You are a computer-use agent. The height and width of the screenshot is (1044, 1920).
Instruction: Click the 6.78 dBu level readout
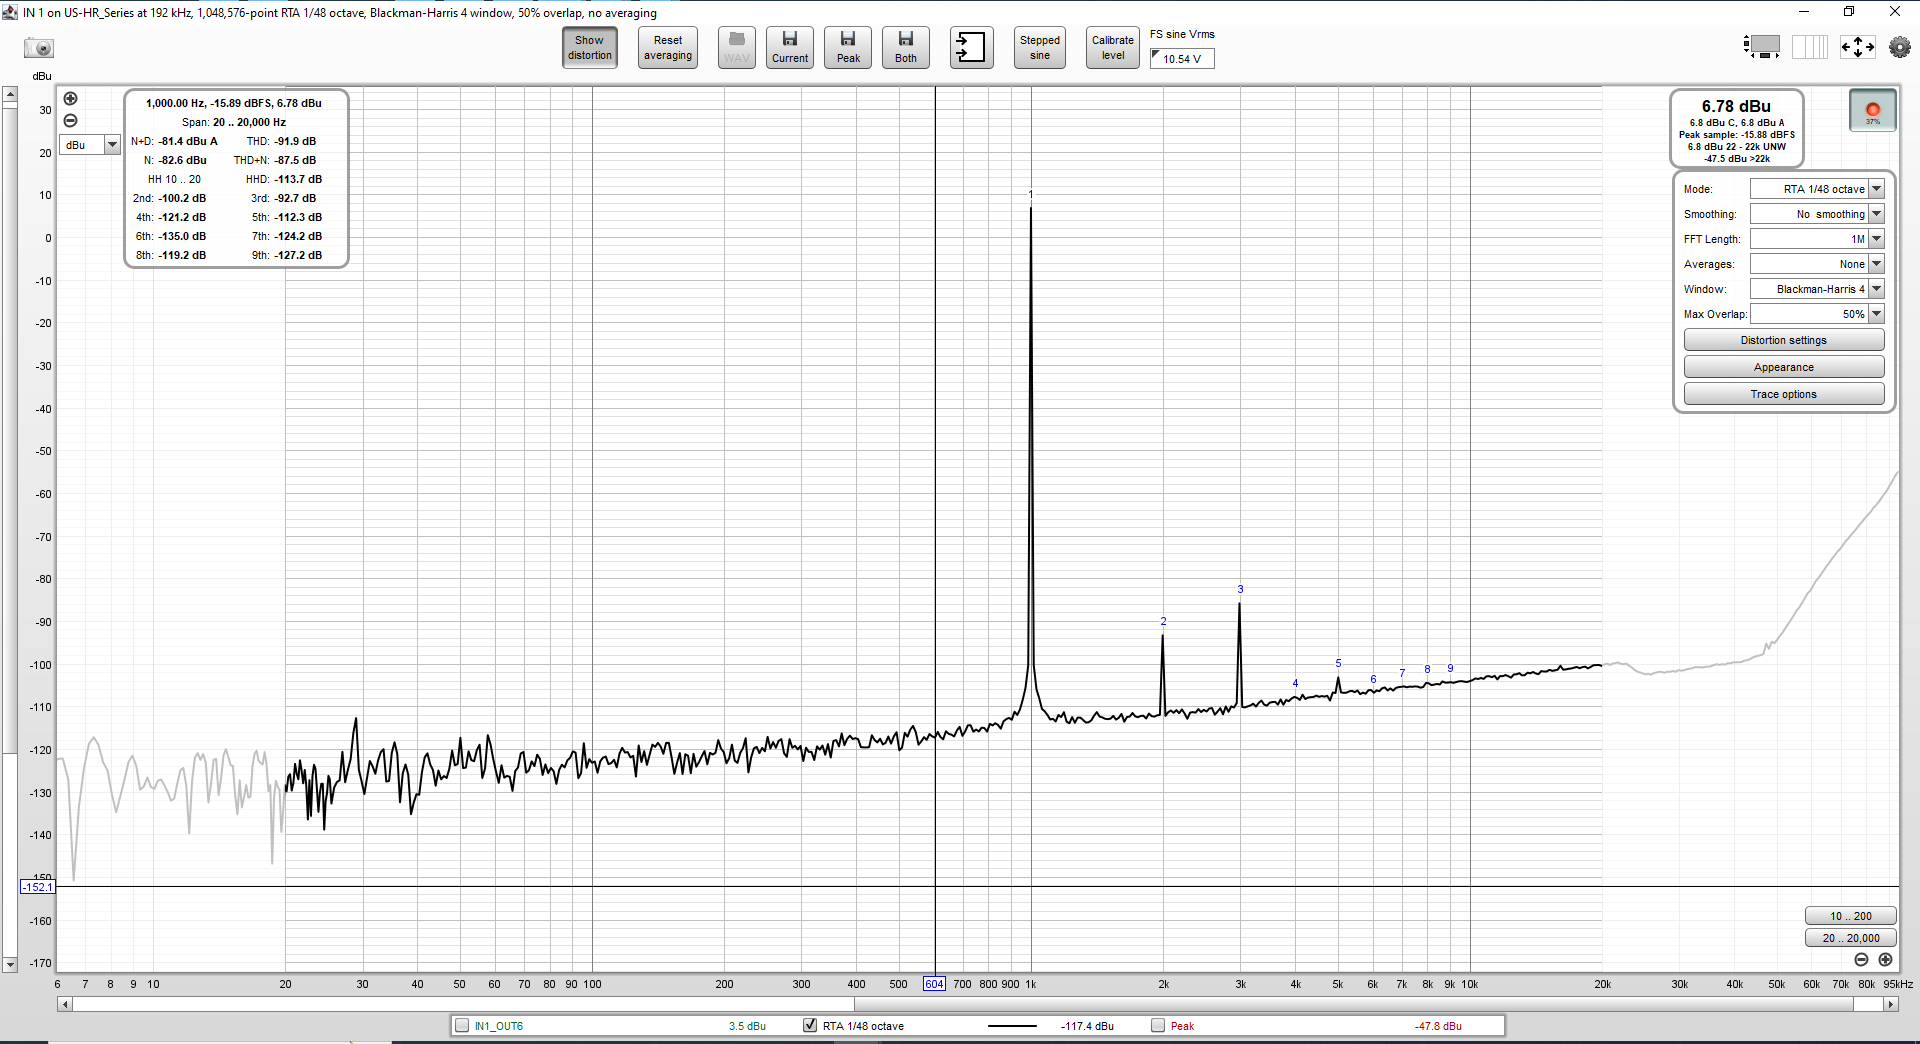click(x=1736, y=106)
